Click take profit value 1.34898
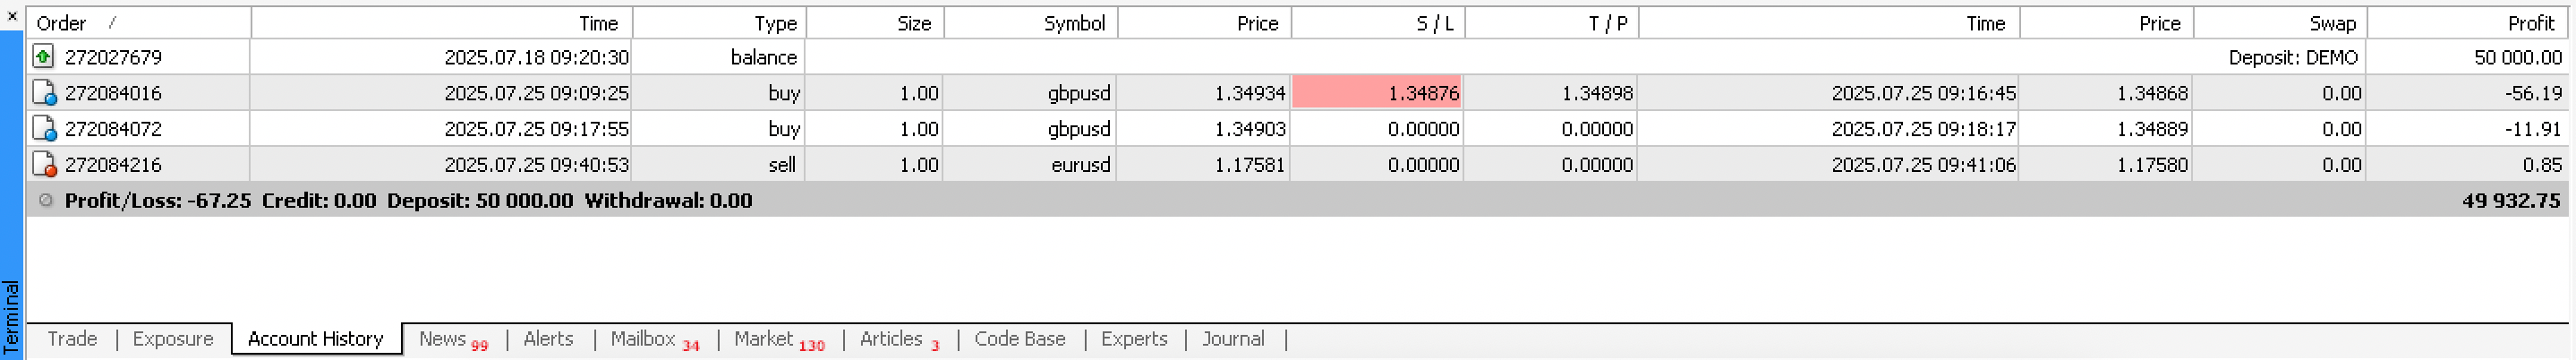This screenshot has width=2576, height=360. click(1597, 93)
